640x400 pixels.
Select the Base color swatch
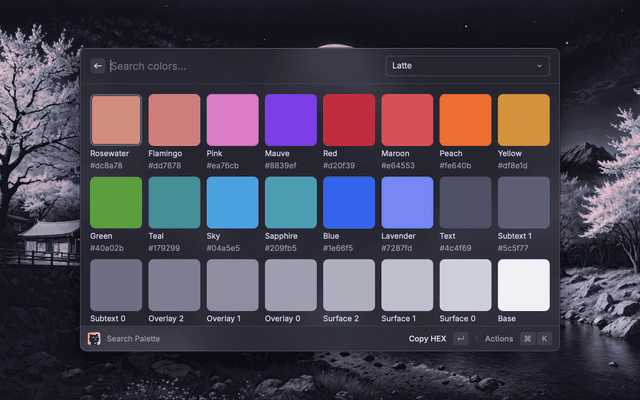[524, 285]
